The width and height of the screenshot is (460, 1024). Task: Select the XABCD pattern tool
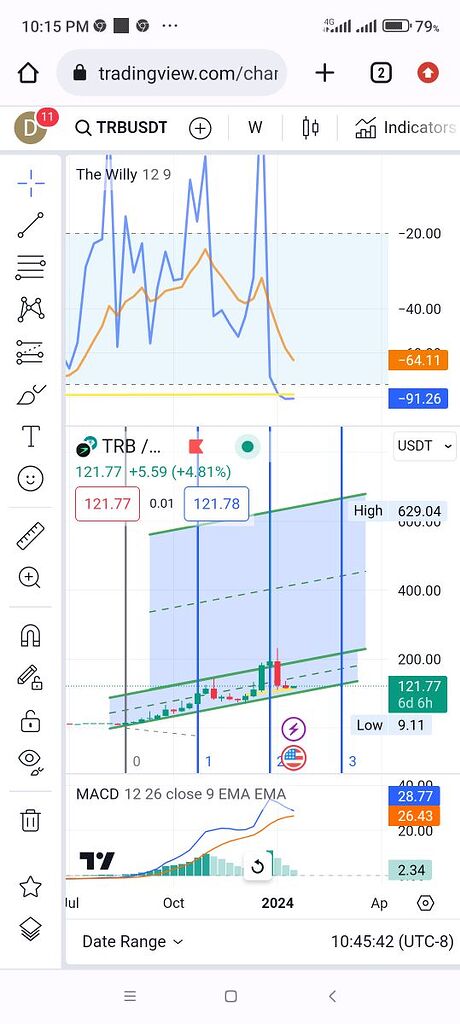pos(31,309)
